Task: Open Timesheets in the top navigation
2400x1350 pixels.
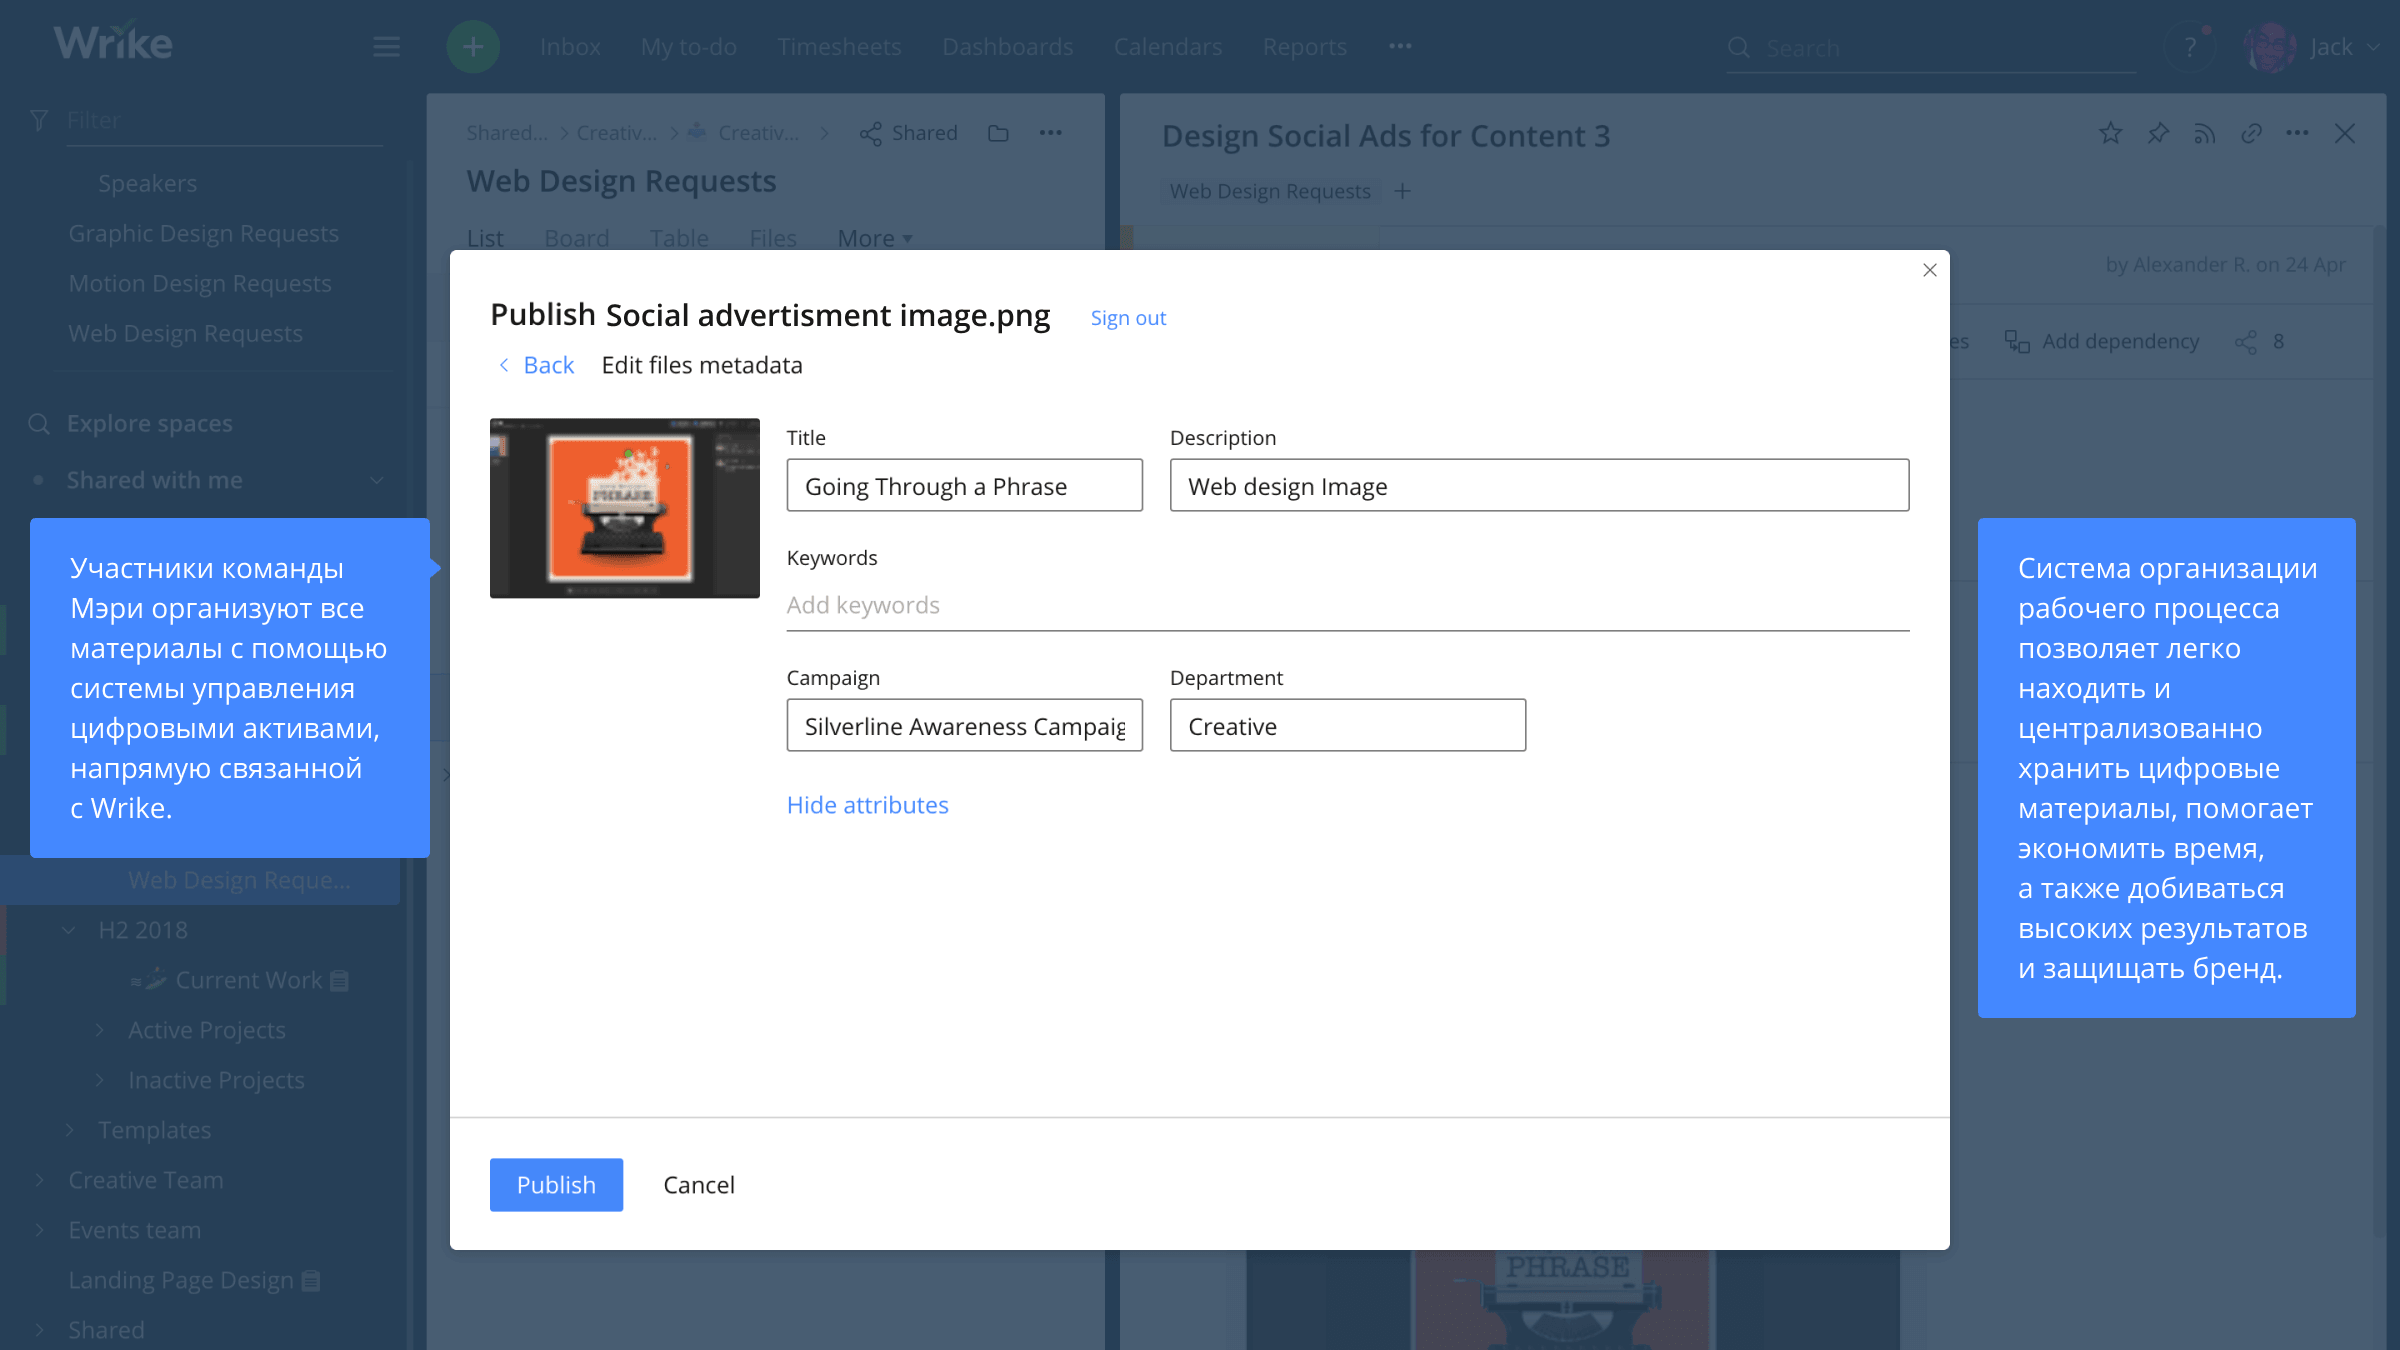Action: 839,47
